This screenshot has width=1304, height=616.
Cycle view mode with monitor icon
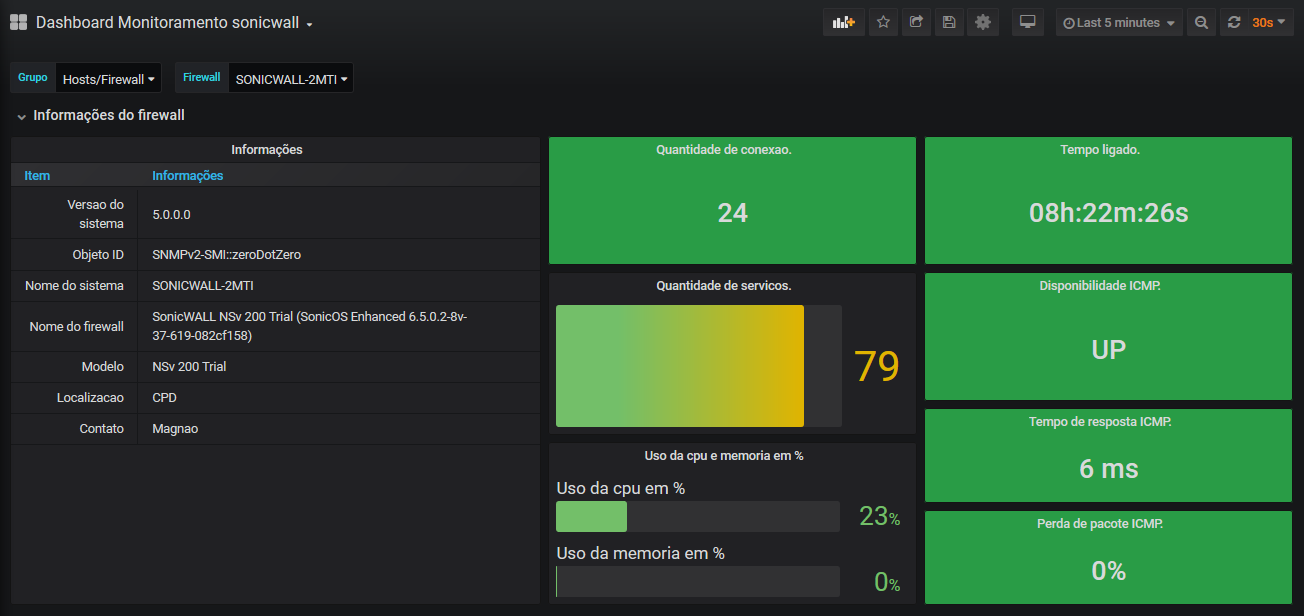coord(1027,22)
